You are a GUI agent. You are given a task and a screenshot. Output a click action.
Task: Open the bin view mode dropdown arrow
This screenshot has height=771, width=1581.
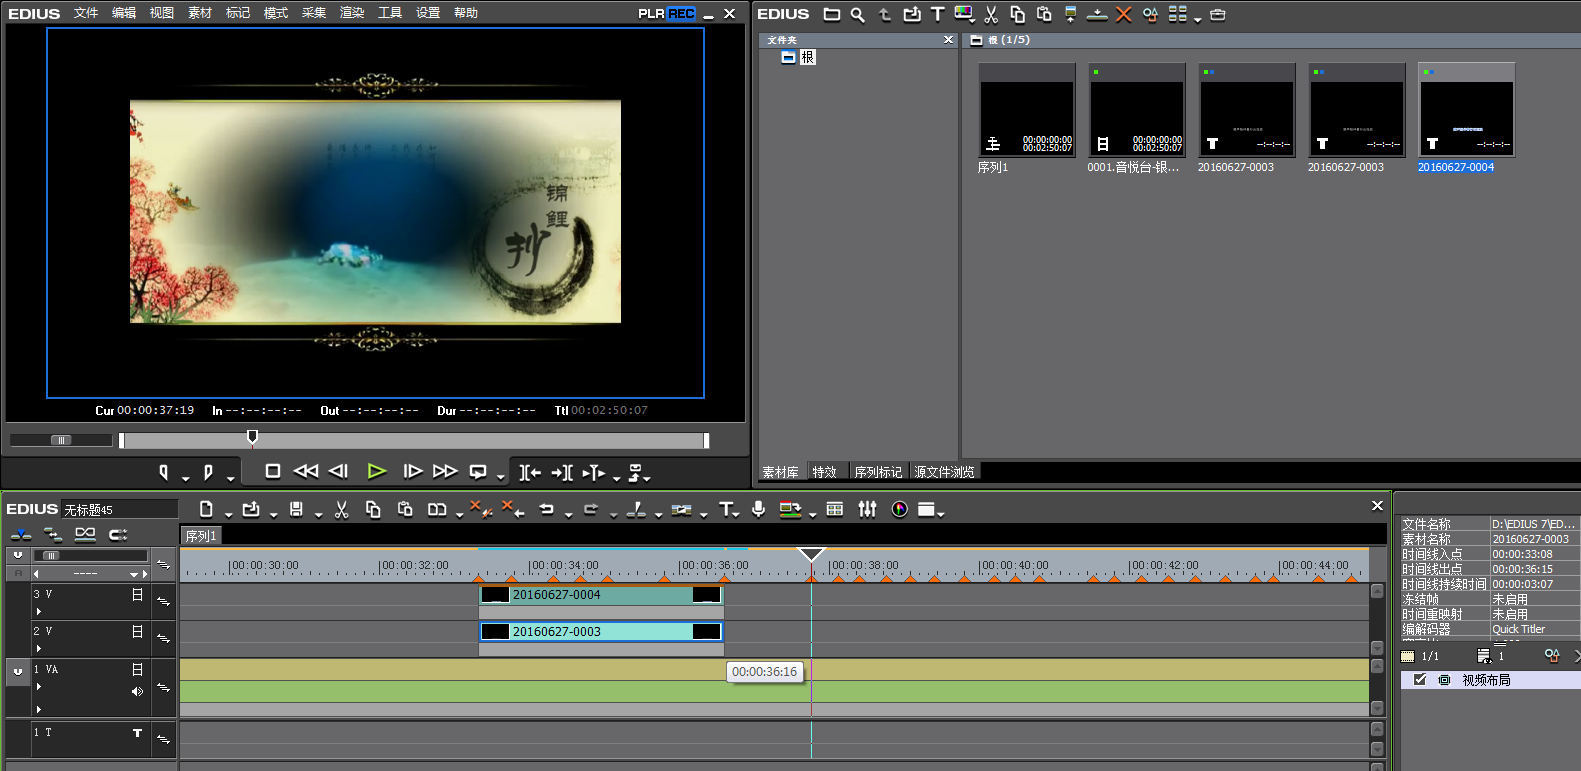(x=1197, y=19)
